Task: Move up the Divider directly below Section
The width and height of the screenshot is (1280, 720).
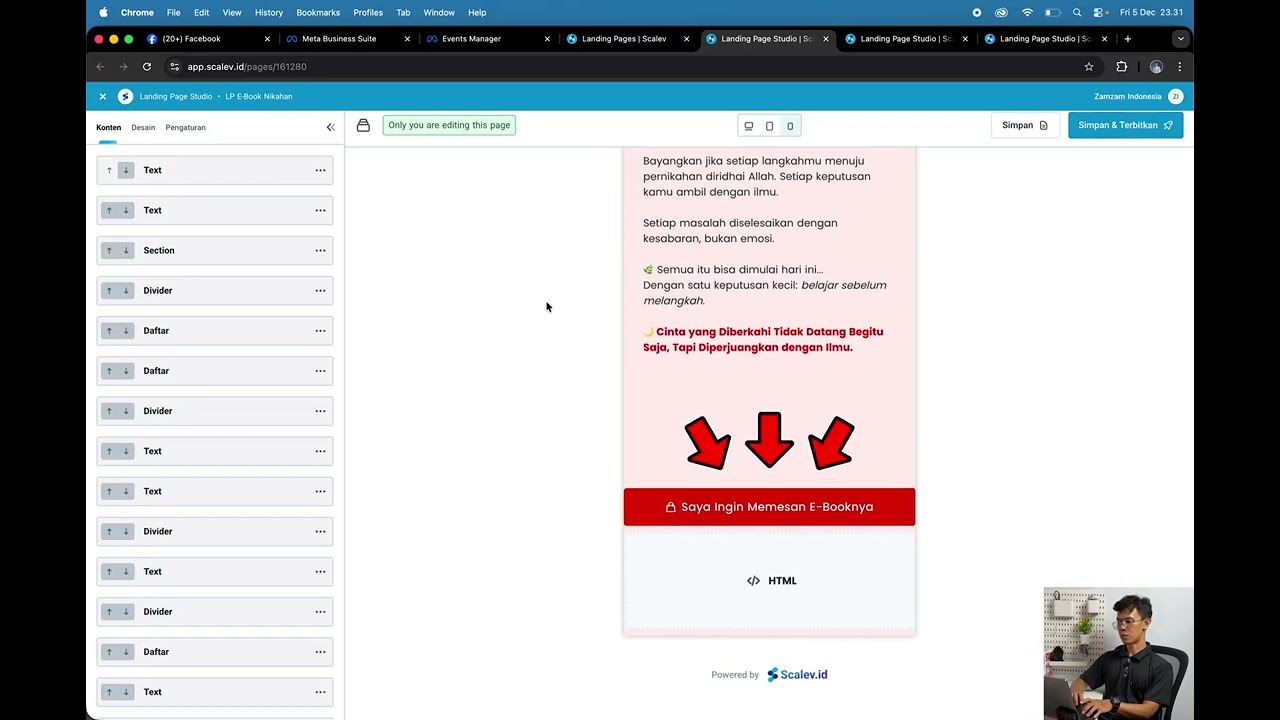Action: click(x=109, y=290)
